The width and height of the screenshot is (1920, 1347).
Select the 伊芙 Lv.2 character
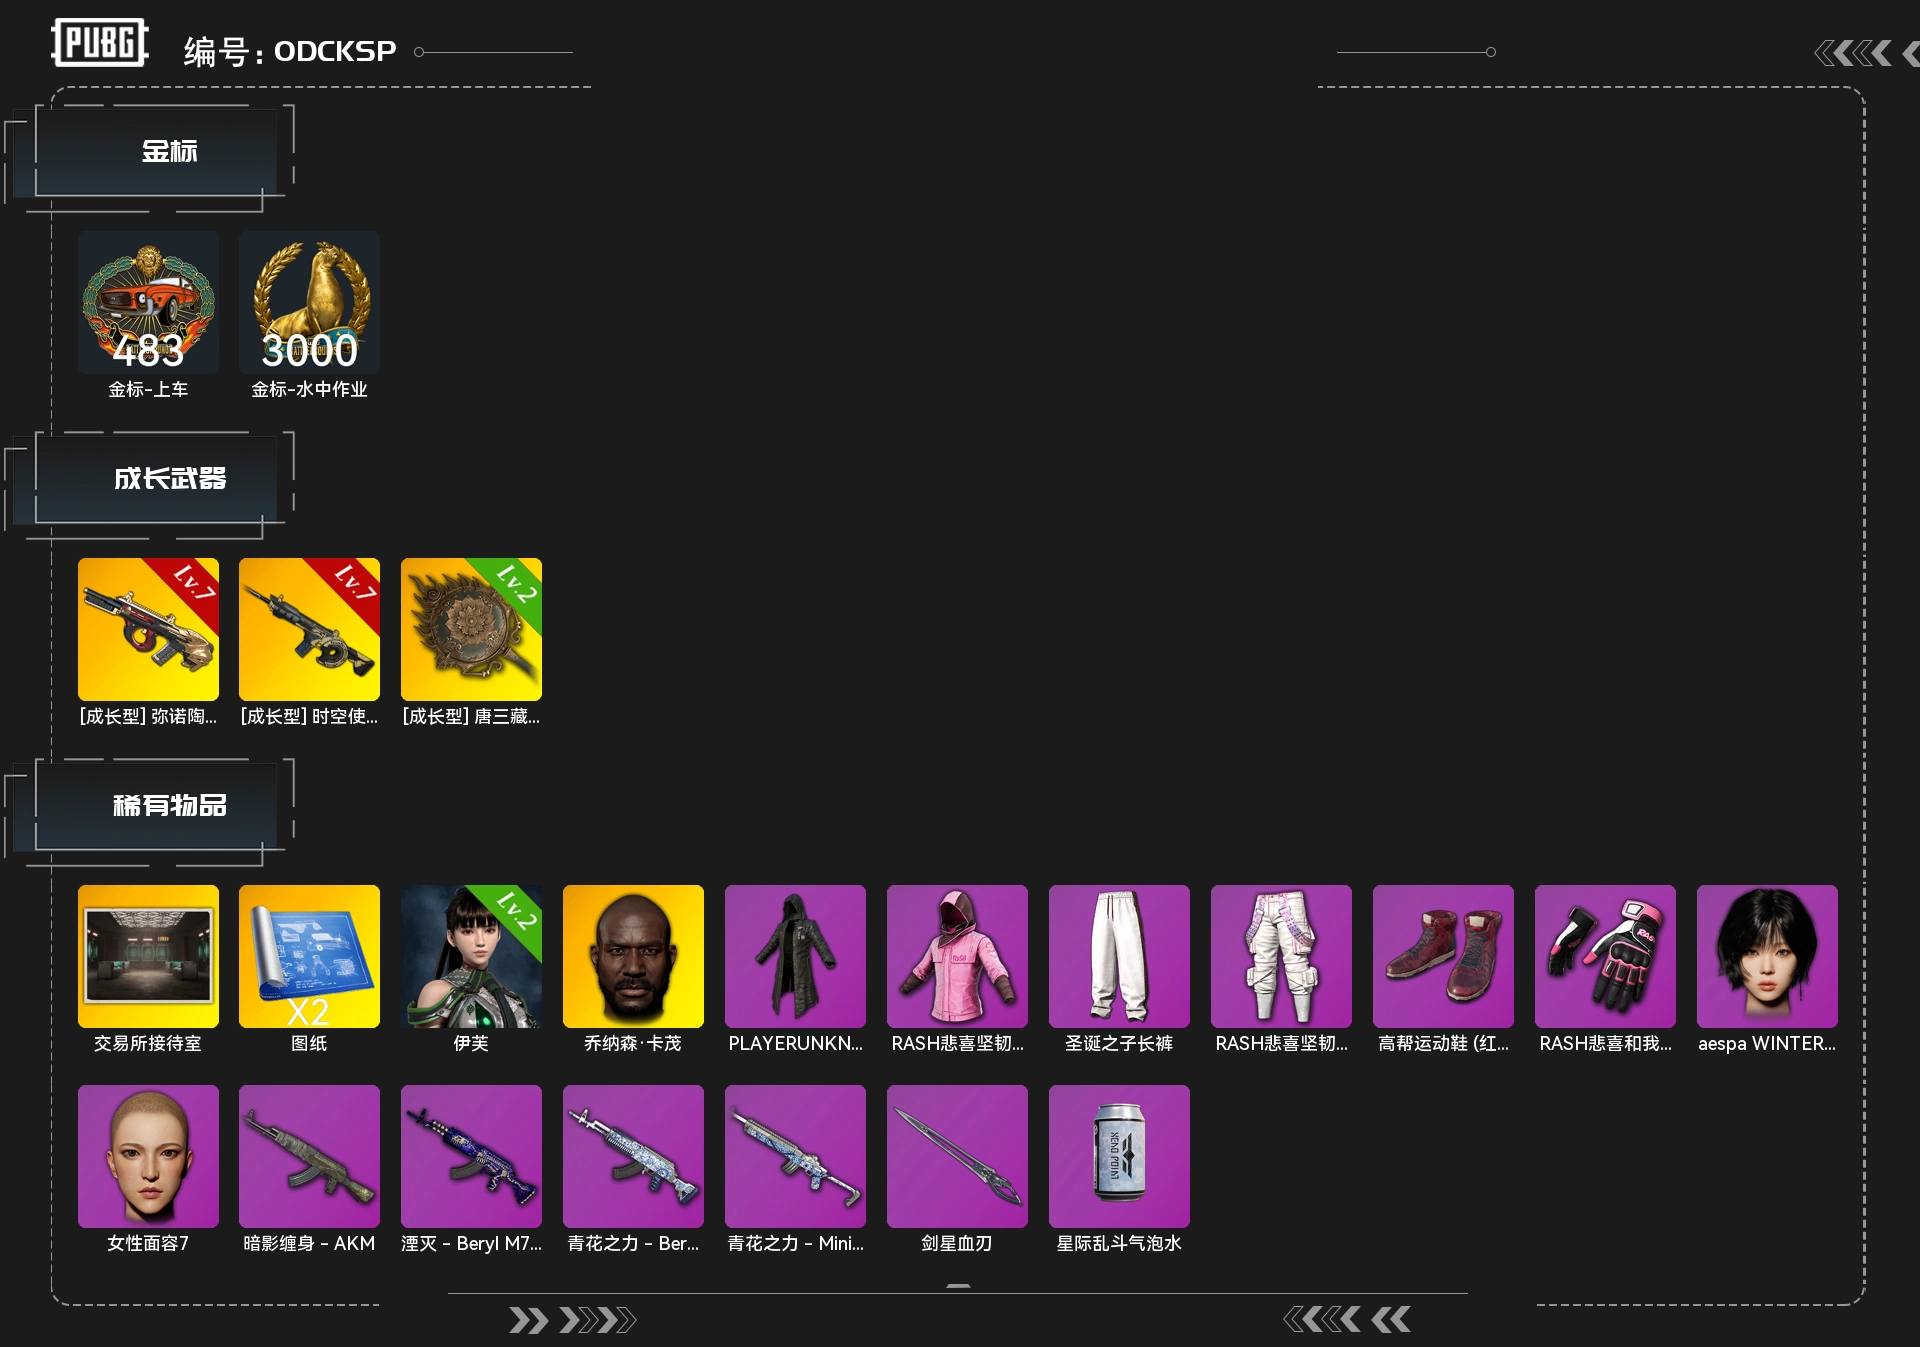[471, 956]
